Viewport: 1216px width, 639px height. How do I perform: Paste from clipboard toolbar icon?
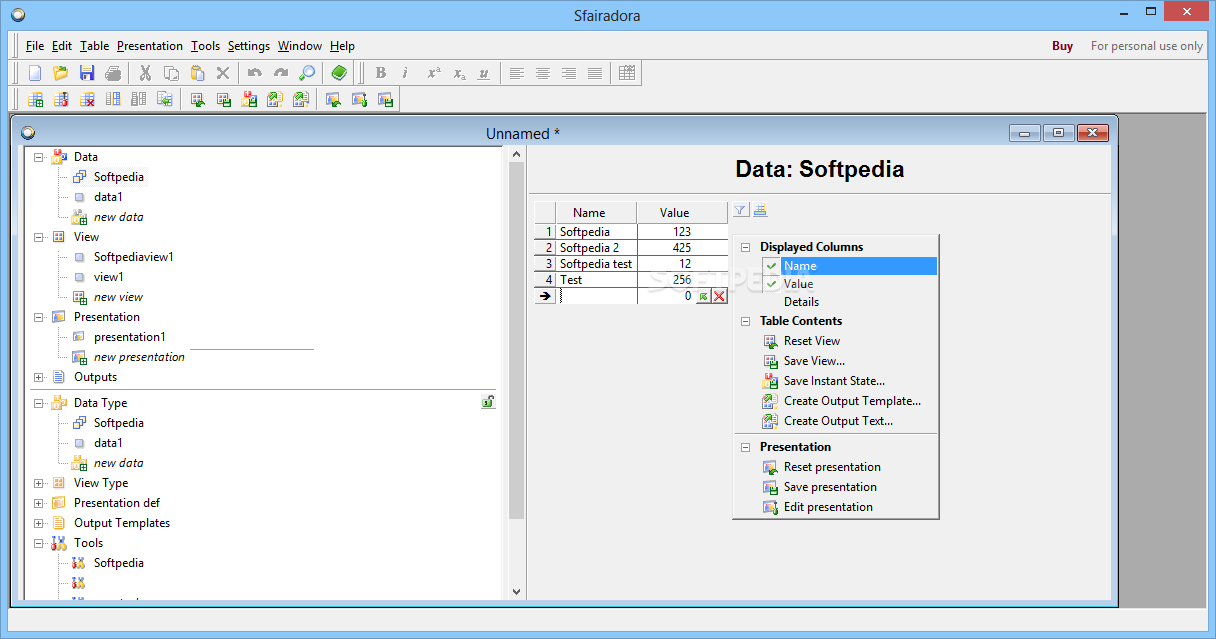(197, 73)
